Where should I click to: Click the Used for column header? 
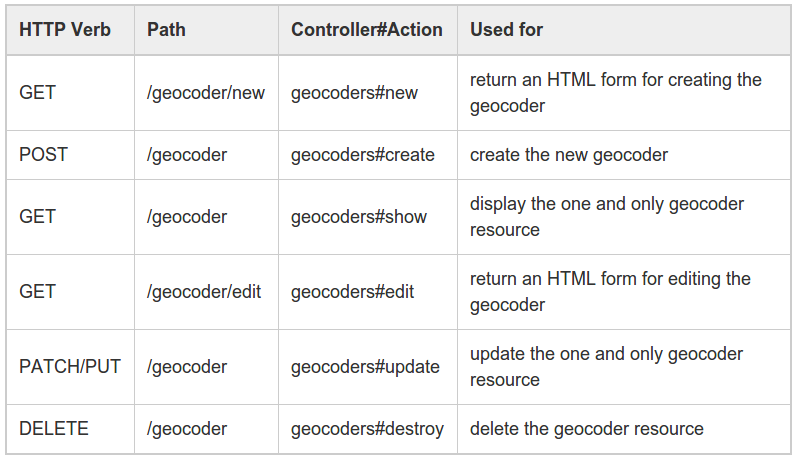506,30
